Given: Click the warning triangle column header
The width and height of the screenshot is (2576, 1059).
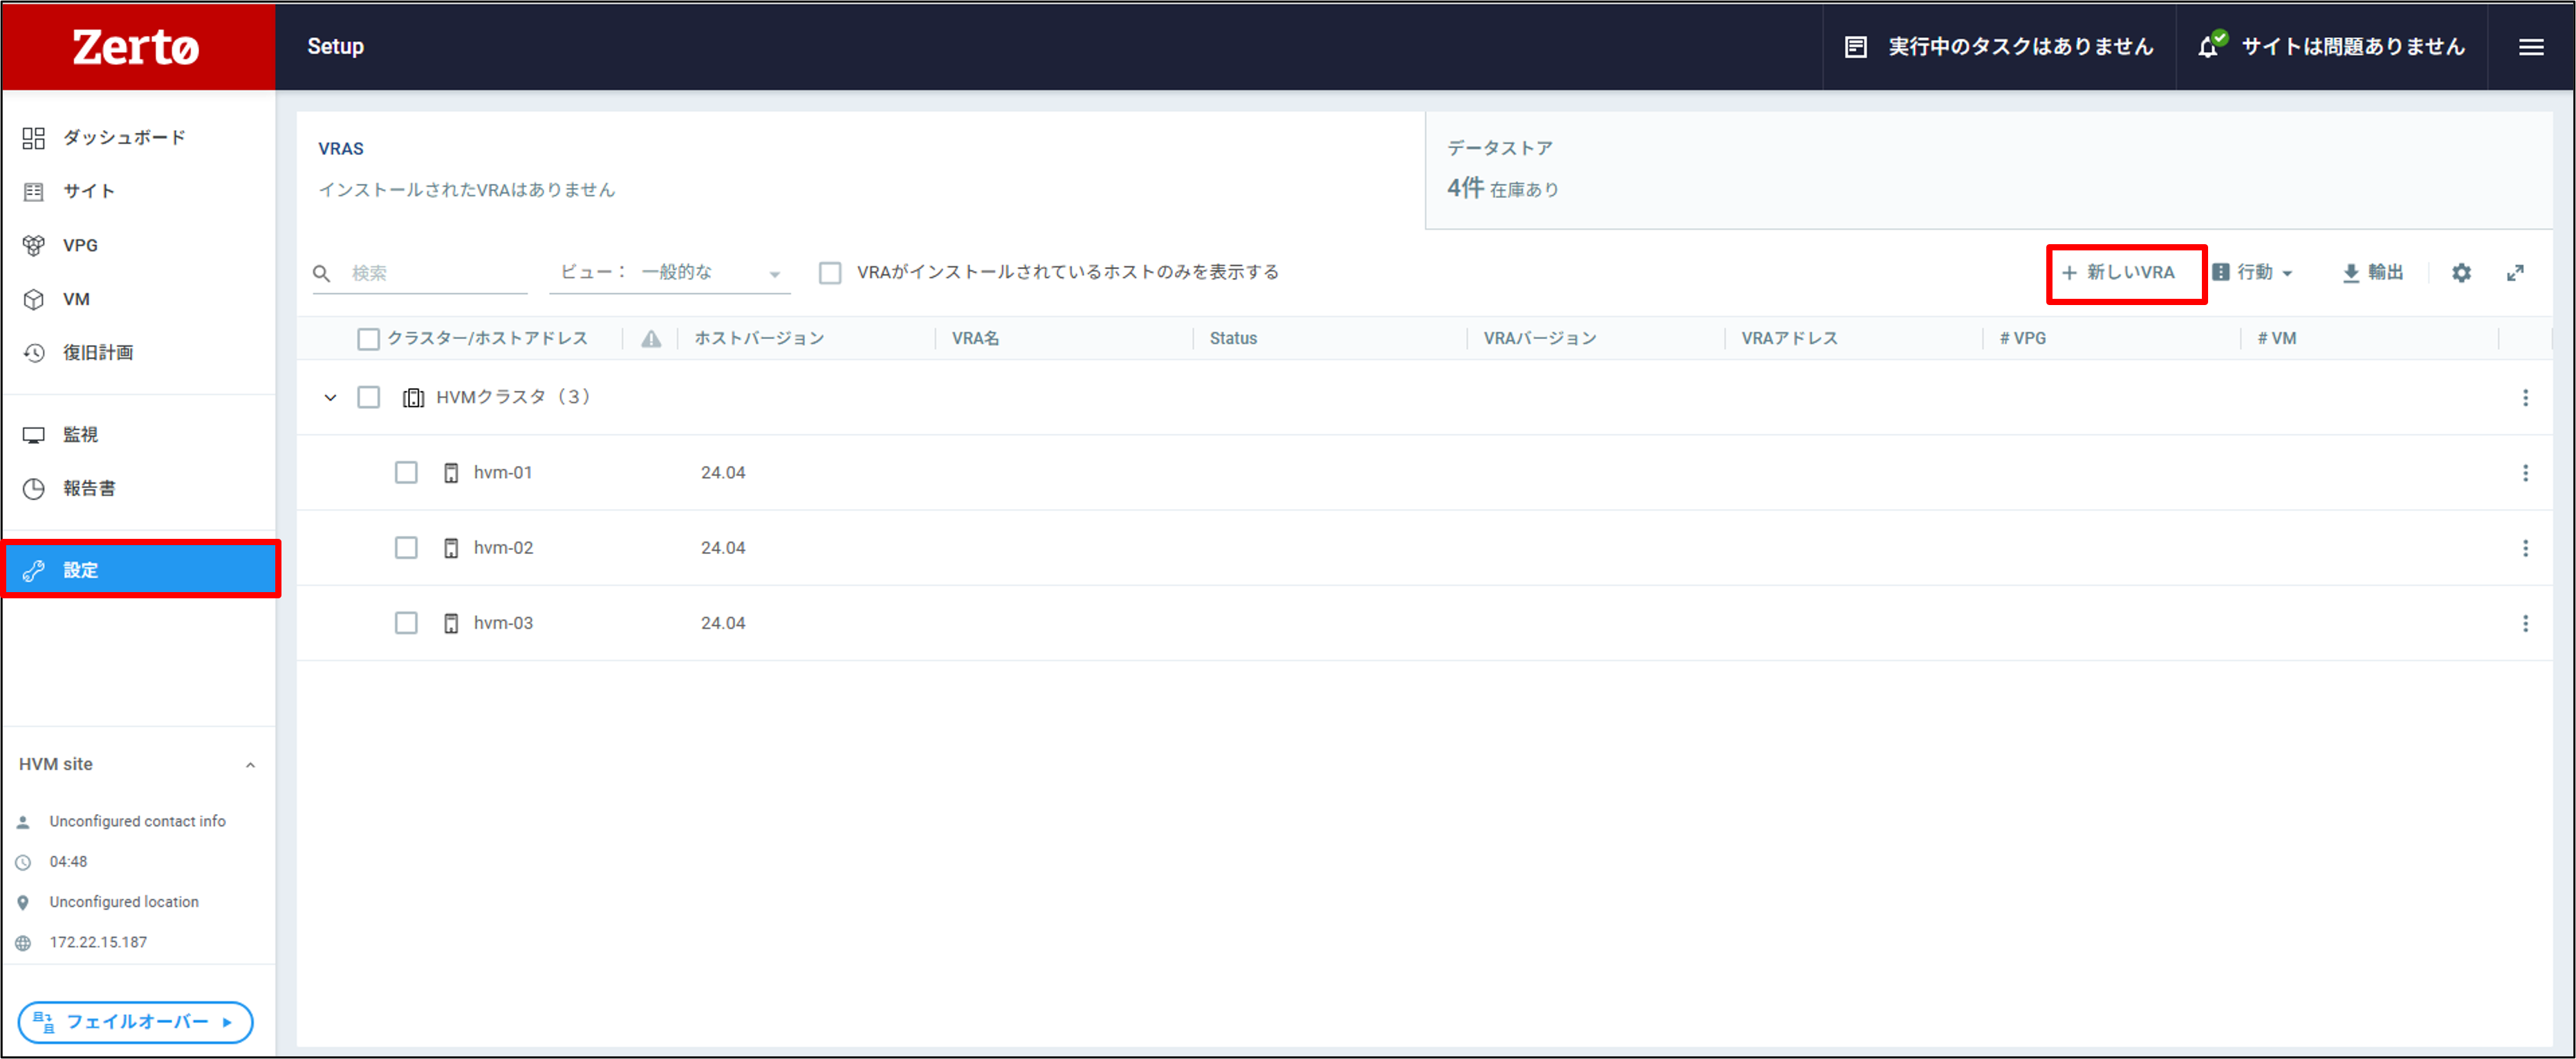Looking at the screenshot, I should point(651,339).
